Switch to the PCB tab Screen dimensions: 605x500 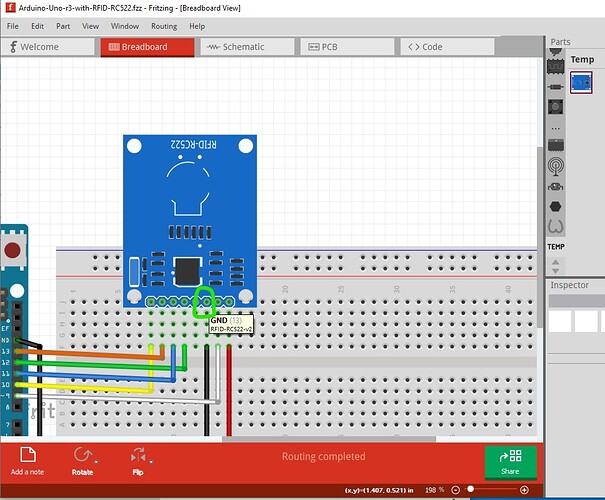click(x=347, y=47)
